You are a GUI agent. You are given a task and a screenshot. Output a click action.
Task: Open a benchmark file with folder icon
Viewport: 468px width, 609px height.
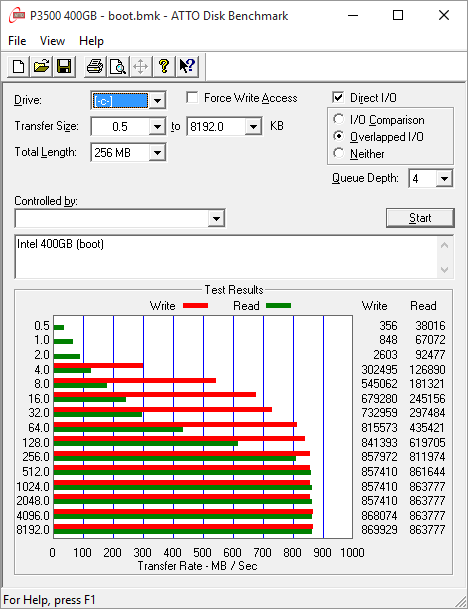pos(42,66)
